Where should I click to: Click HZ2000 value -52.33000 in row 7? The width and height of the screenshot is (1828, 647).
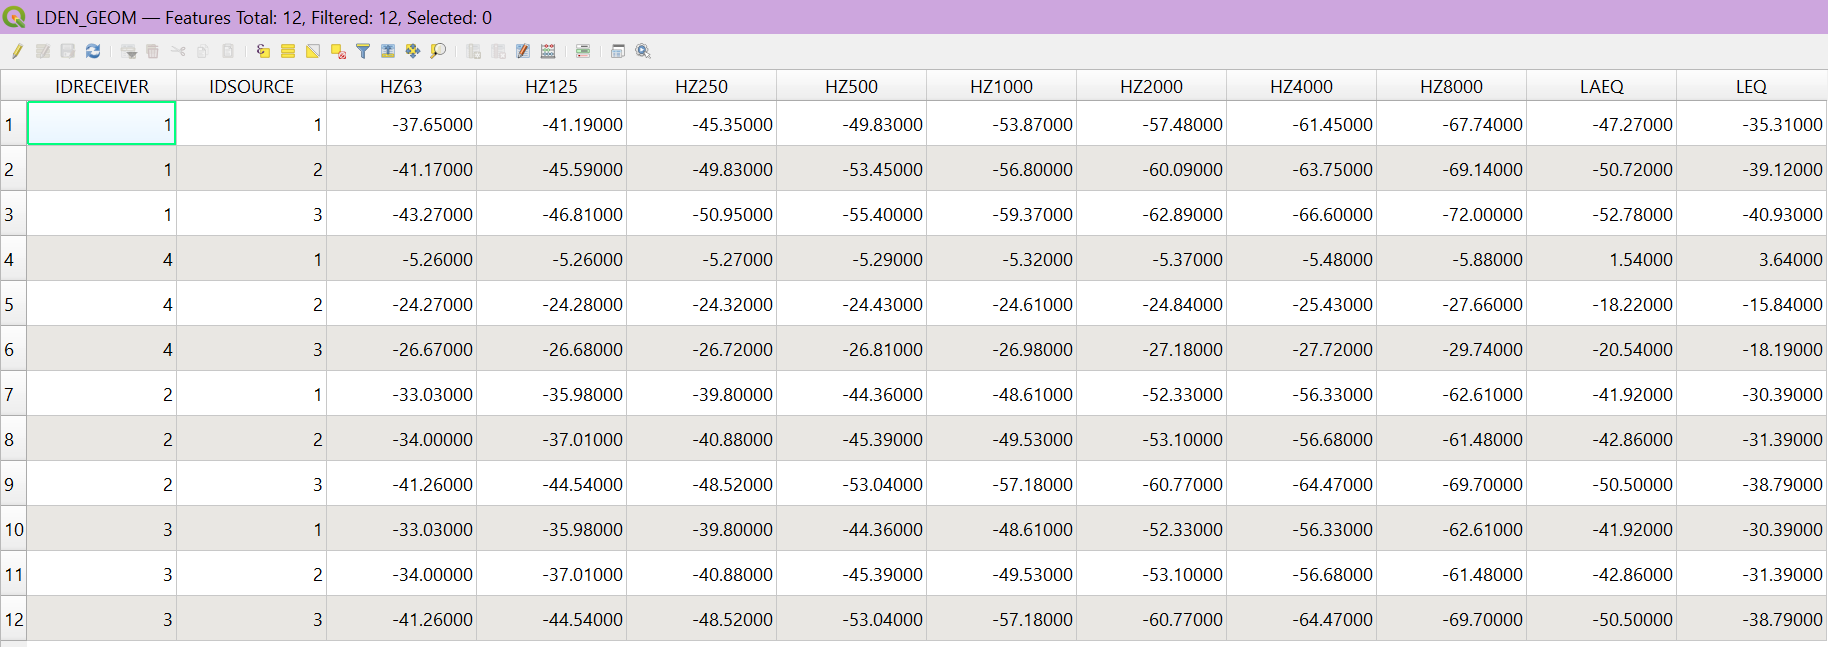1152,394
